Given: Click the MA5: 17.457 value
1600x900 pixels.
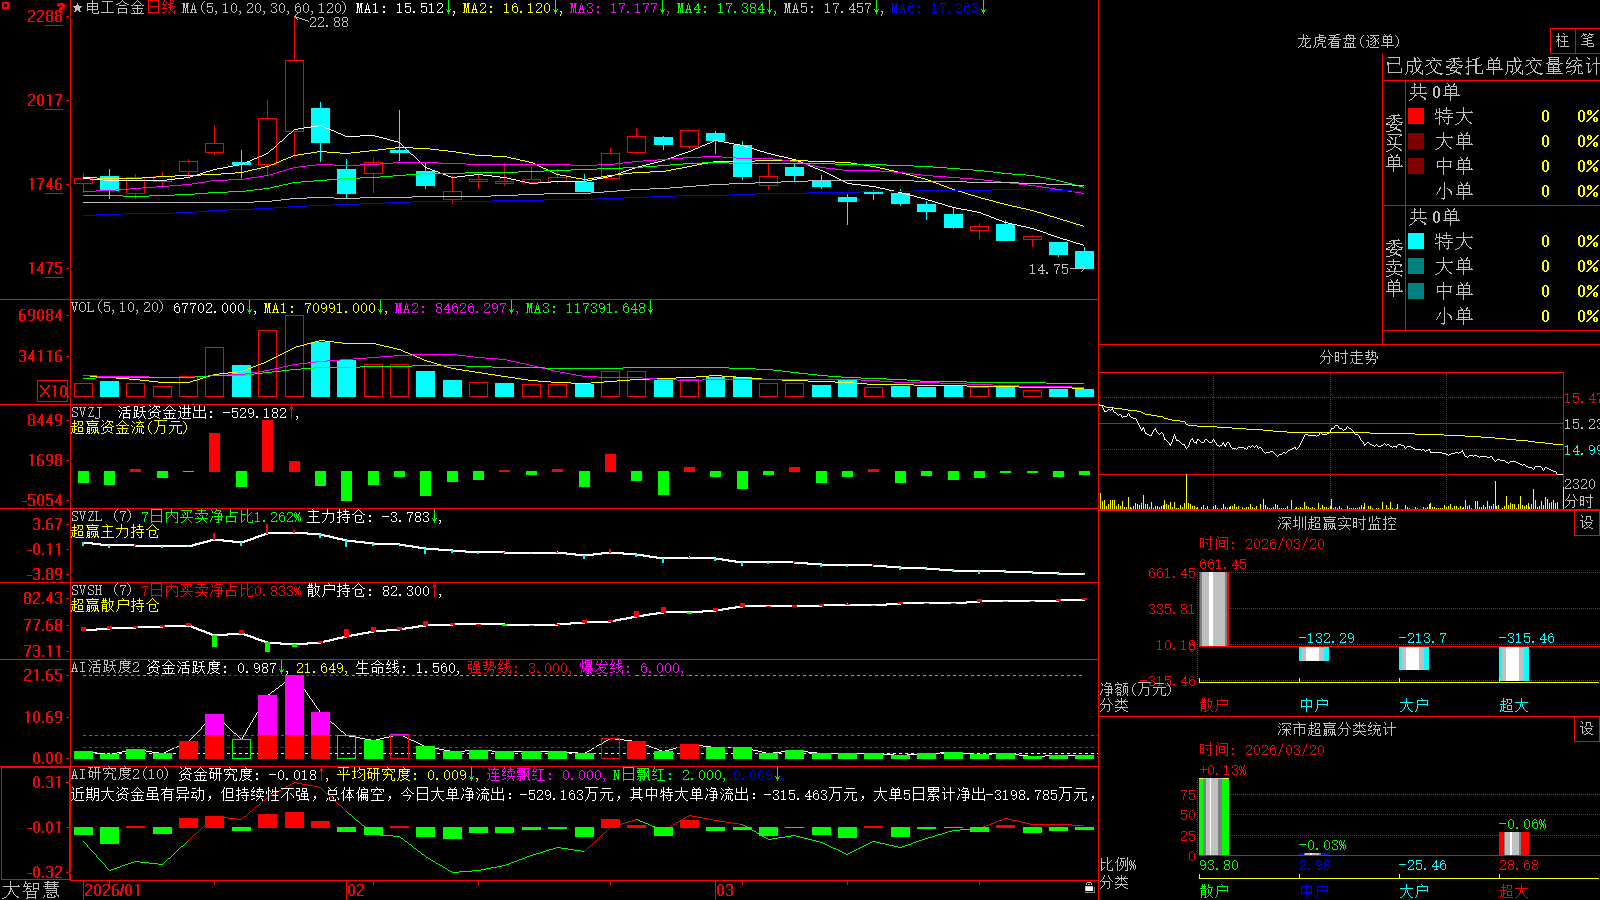Looking at the screenshot, I should (832, 8).
